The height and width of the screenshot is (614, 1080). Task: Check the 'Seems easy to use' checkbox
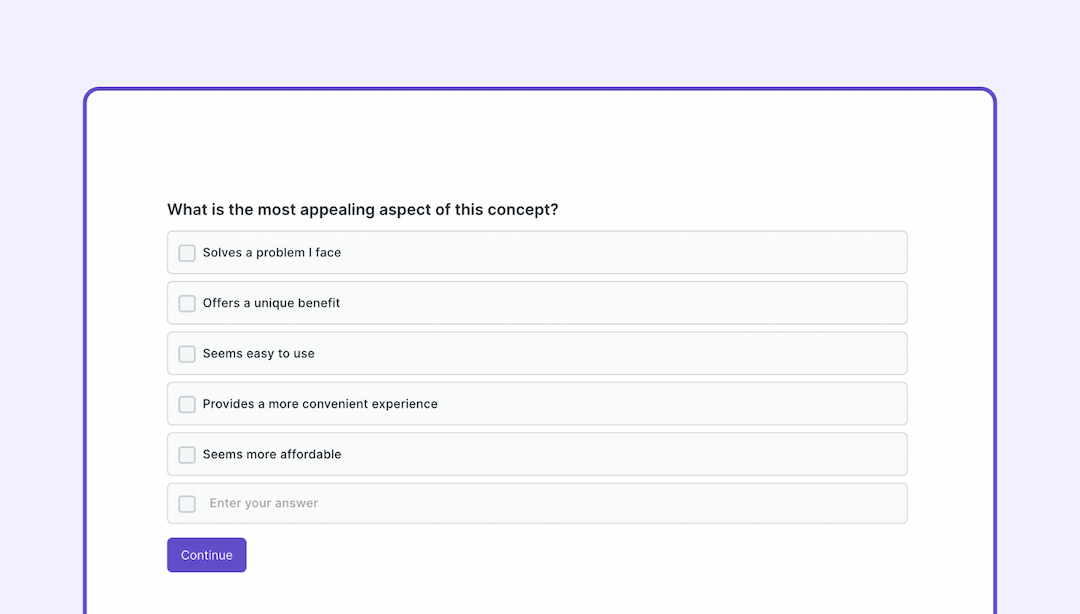(x=187, y=353)
